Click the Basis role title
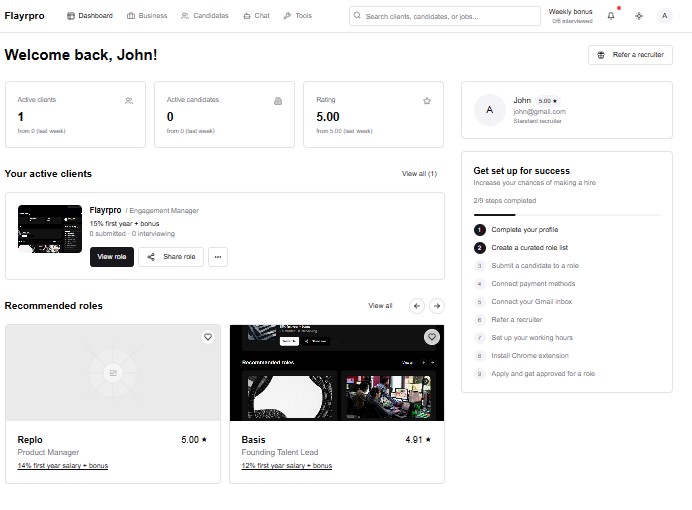 click(253, 440)
